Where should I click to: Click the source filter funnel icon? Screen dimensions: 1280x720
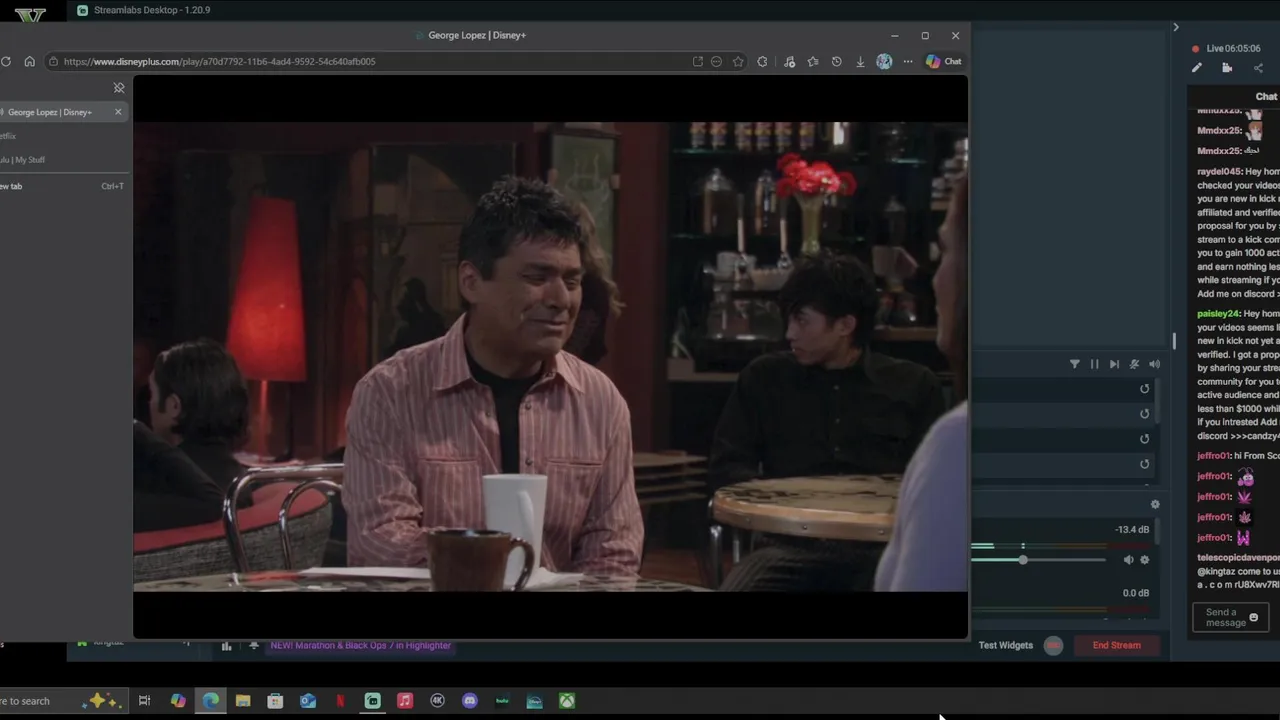coord(1075,364)
